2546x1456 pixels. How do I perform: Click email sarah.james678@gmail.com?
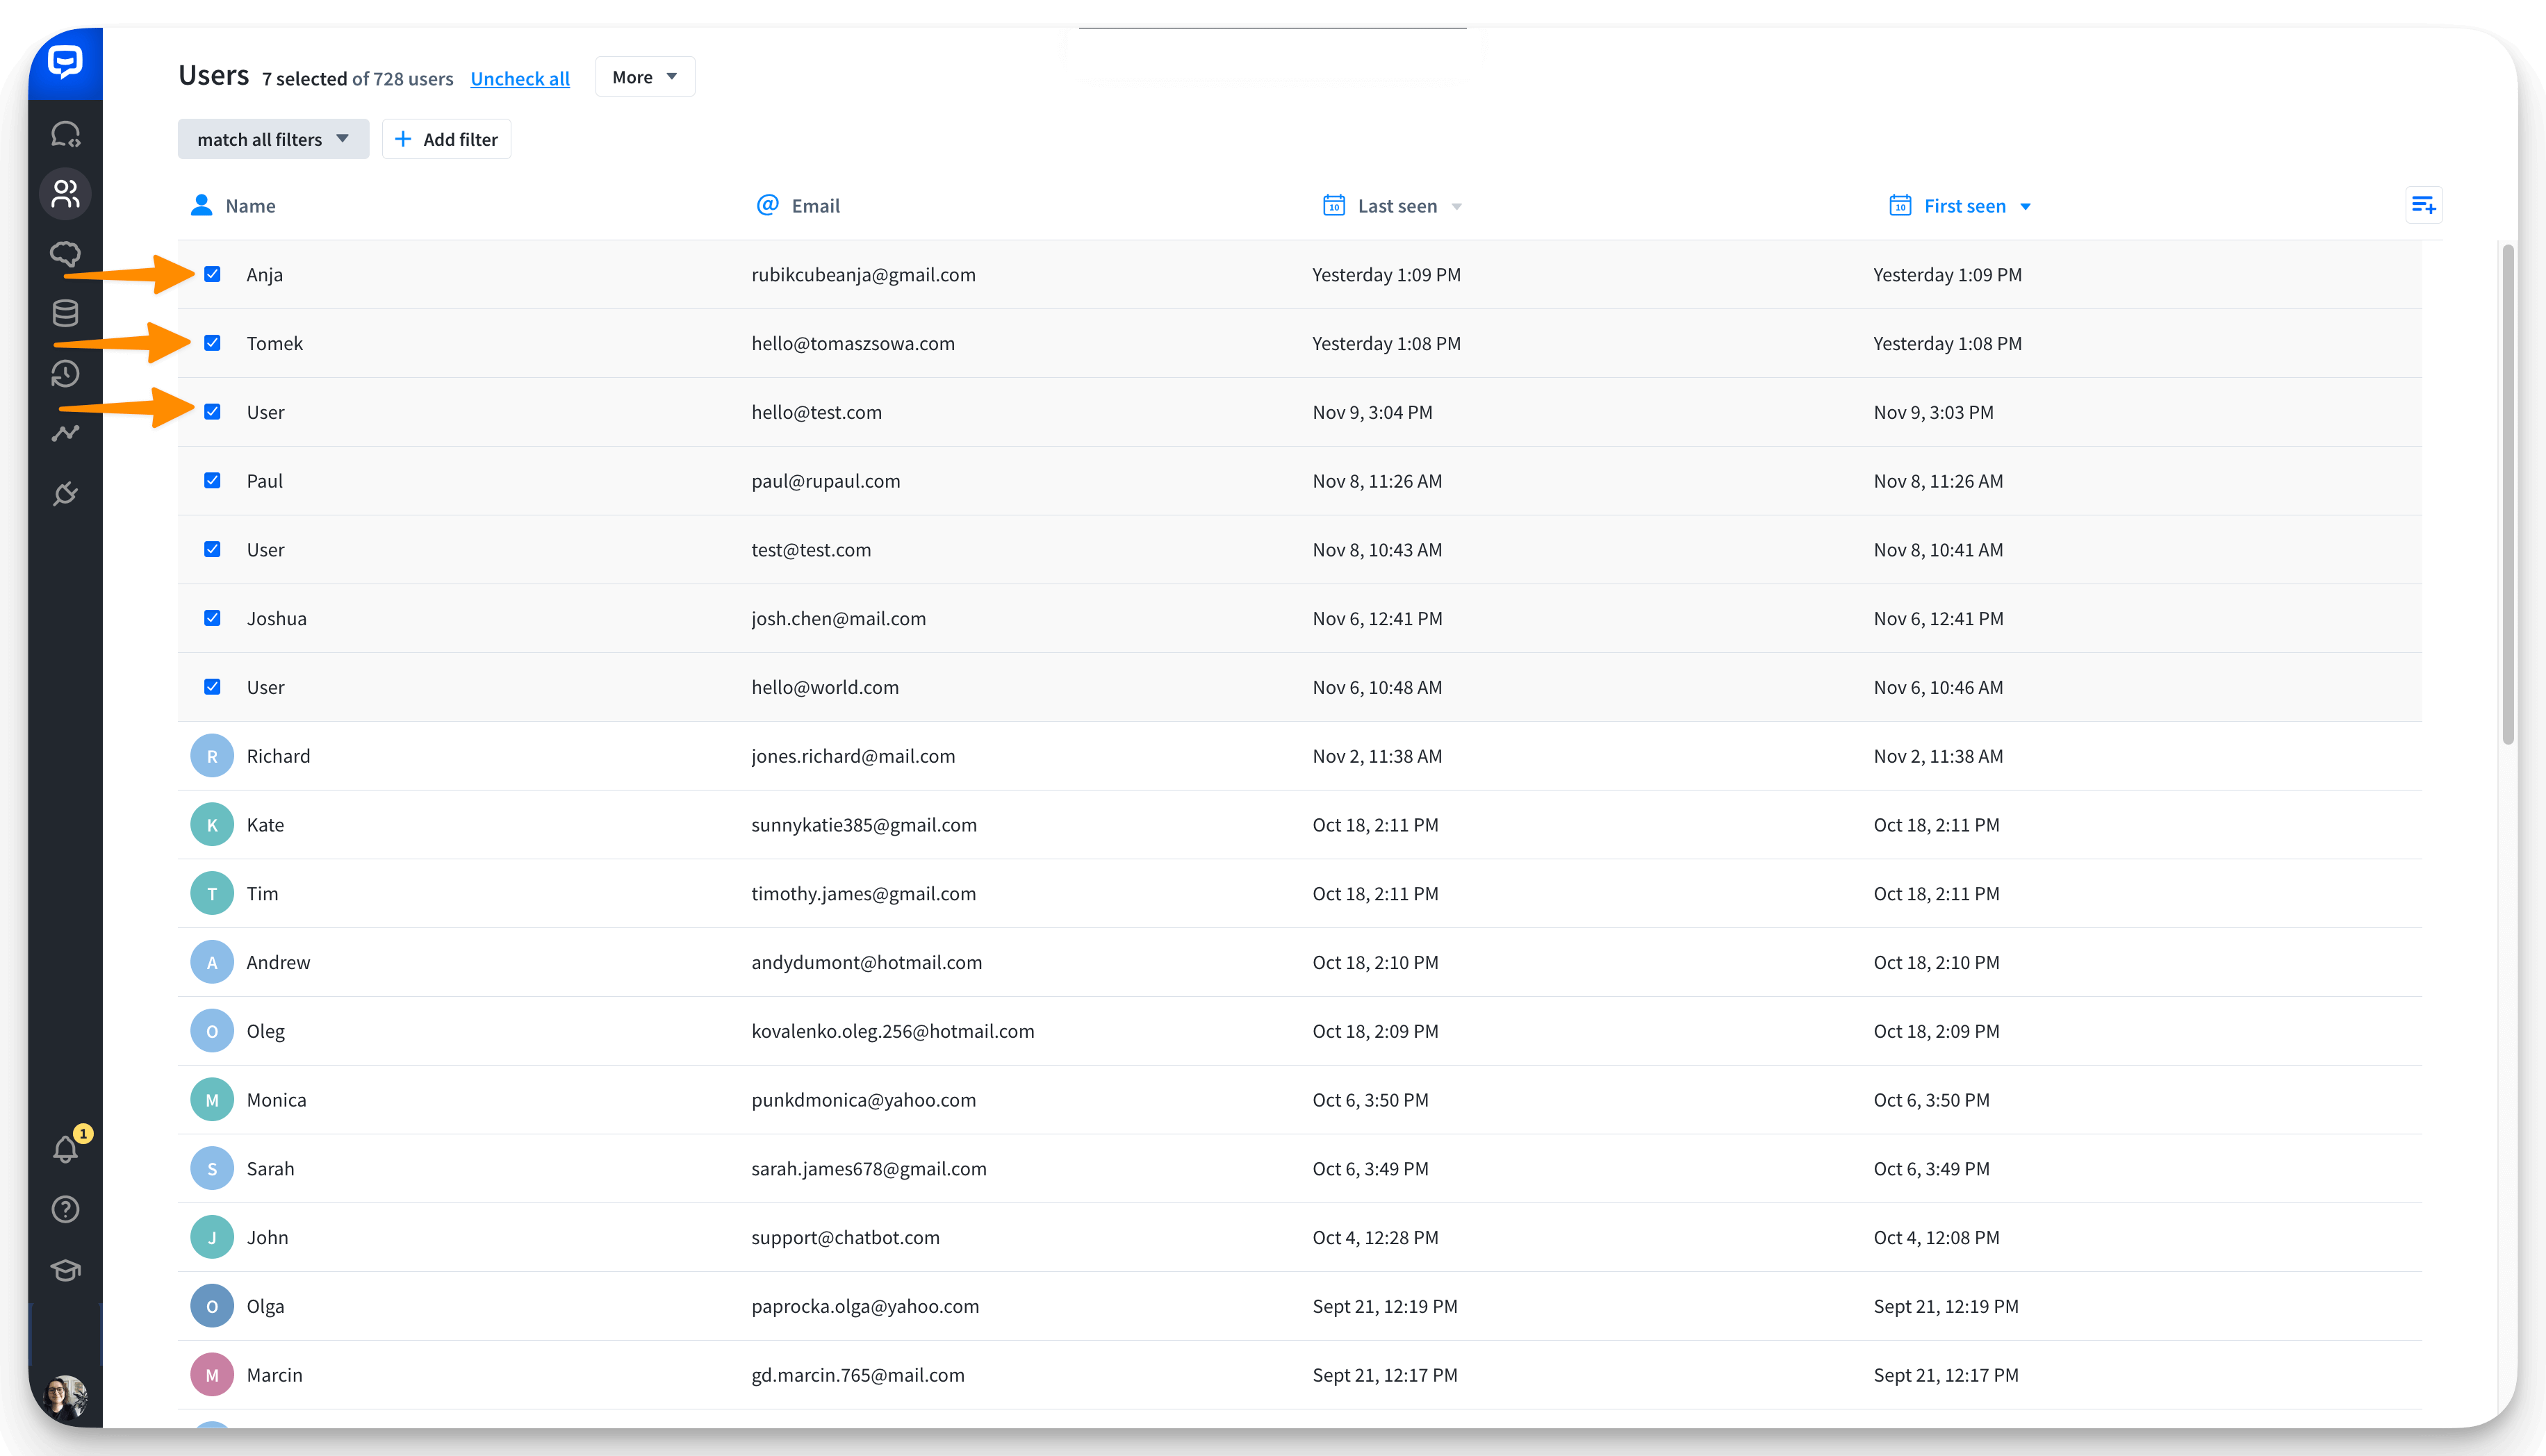point(869,1169)
